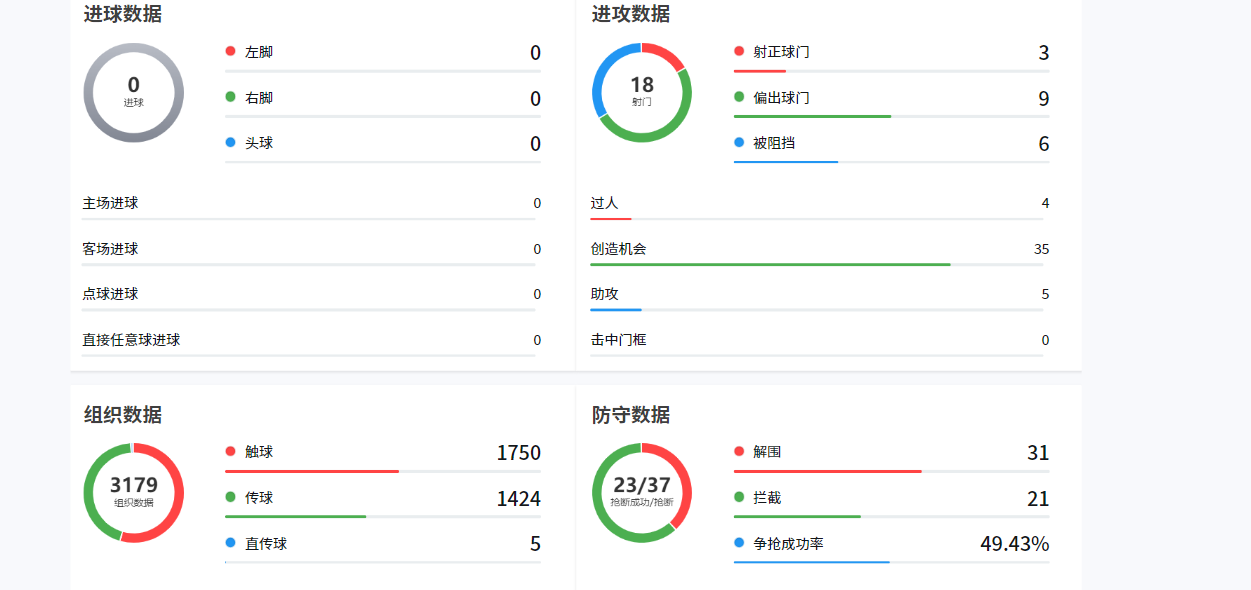1251x590 pixels.
Task: Click the blue 争抢成功率 legend dot
Action: (x=738, y=543)
